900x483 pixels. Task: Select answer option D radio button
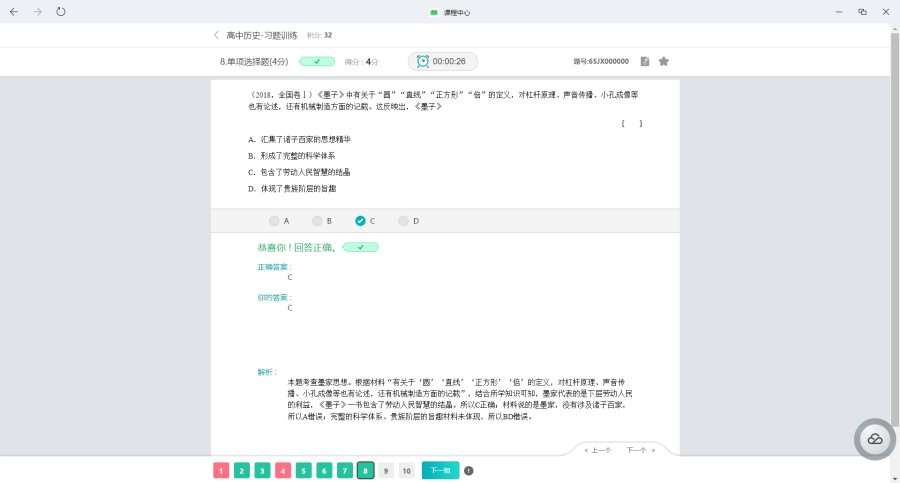pos(403,220)
